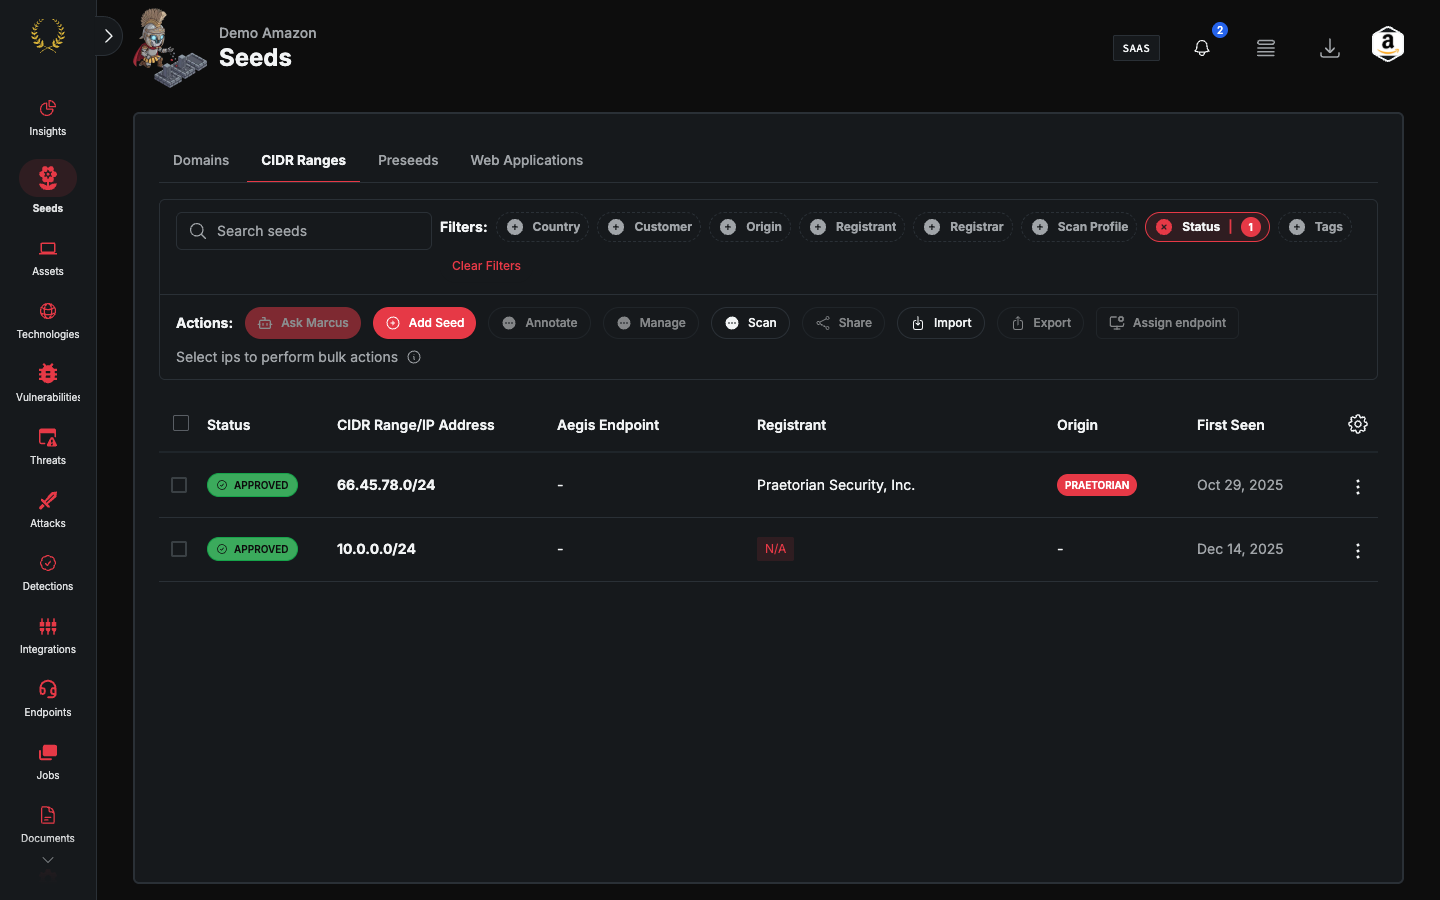
Task: Open the Country filter dropdown
Action: (543, 227)
